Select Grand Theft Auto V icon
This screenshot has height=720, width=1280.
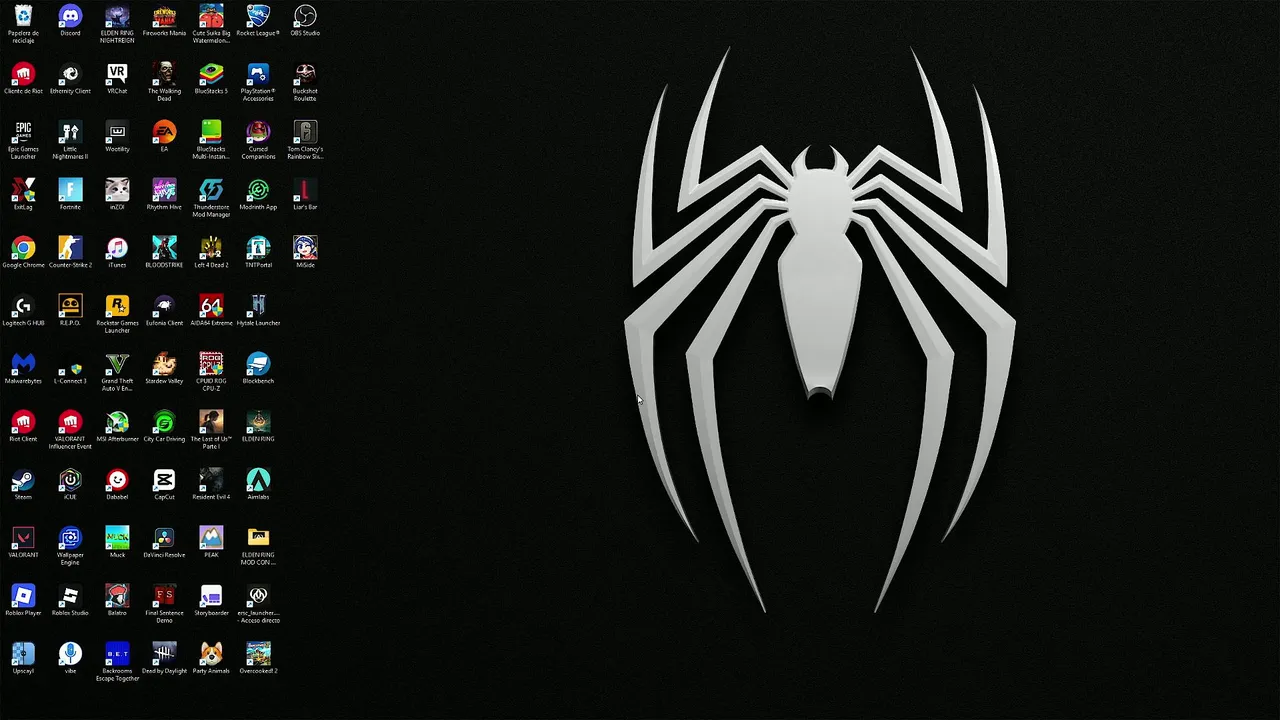[x=117, y=365]
